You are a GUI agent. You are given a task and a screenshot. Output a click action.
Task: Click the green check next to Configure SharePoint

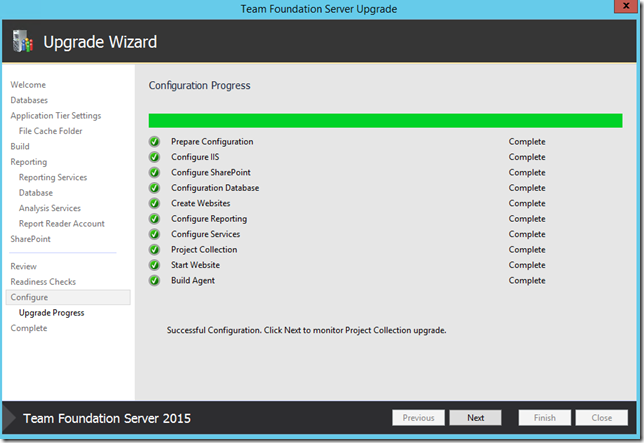pyautogui.click(x=154, y=172)
